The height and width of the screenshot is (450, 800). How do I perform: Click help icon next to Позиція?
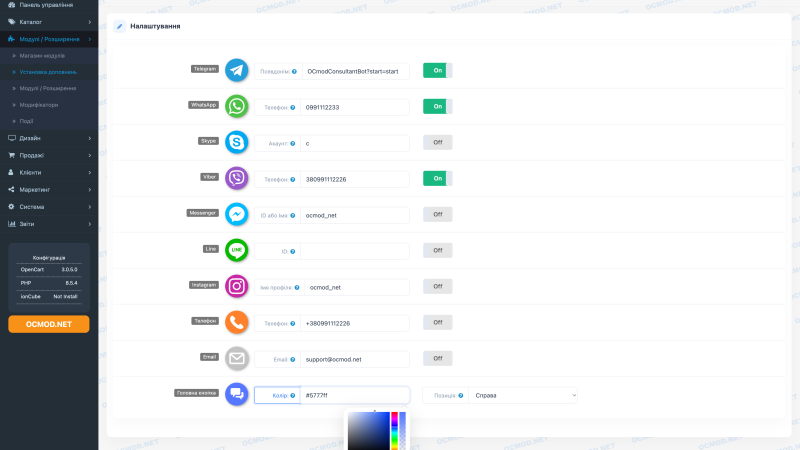coord(461,395)
